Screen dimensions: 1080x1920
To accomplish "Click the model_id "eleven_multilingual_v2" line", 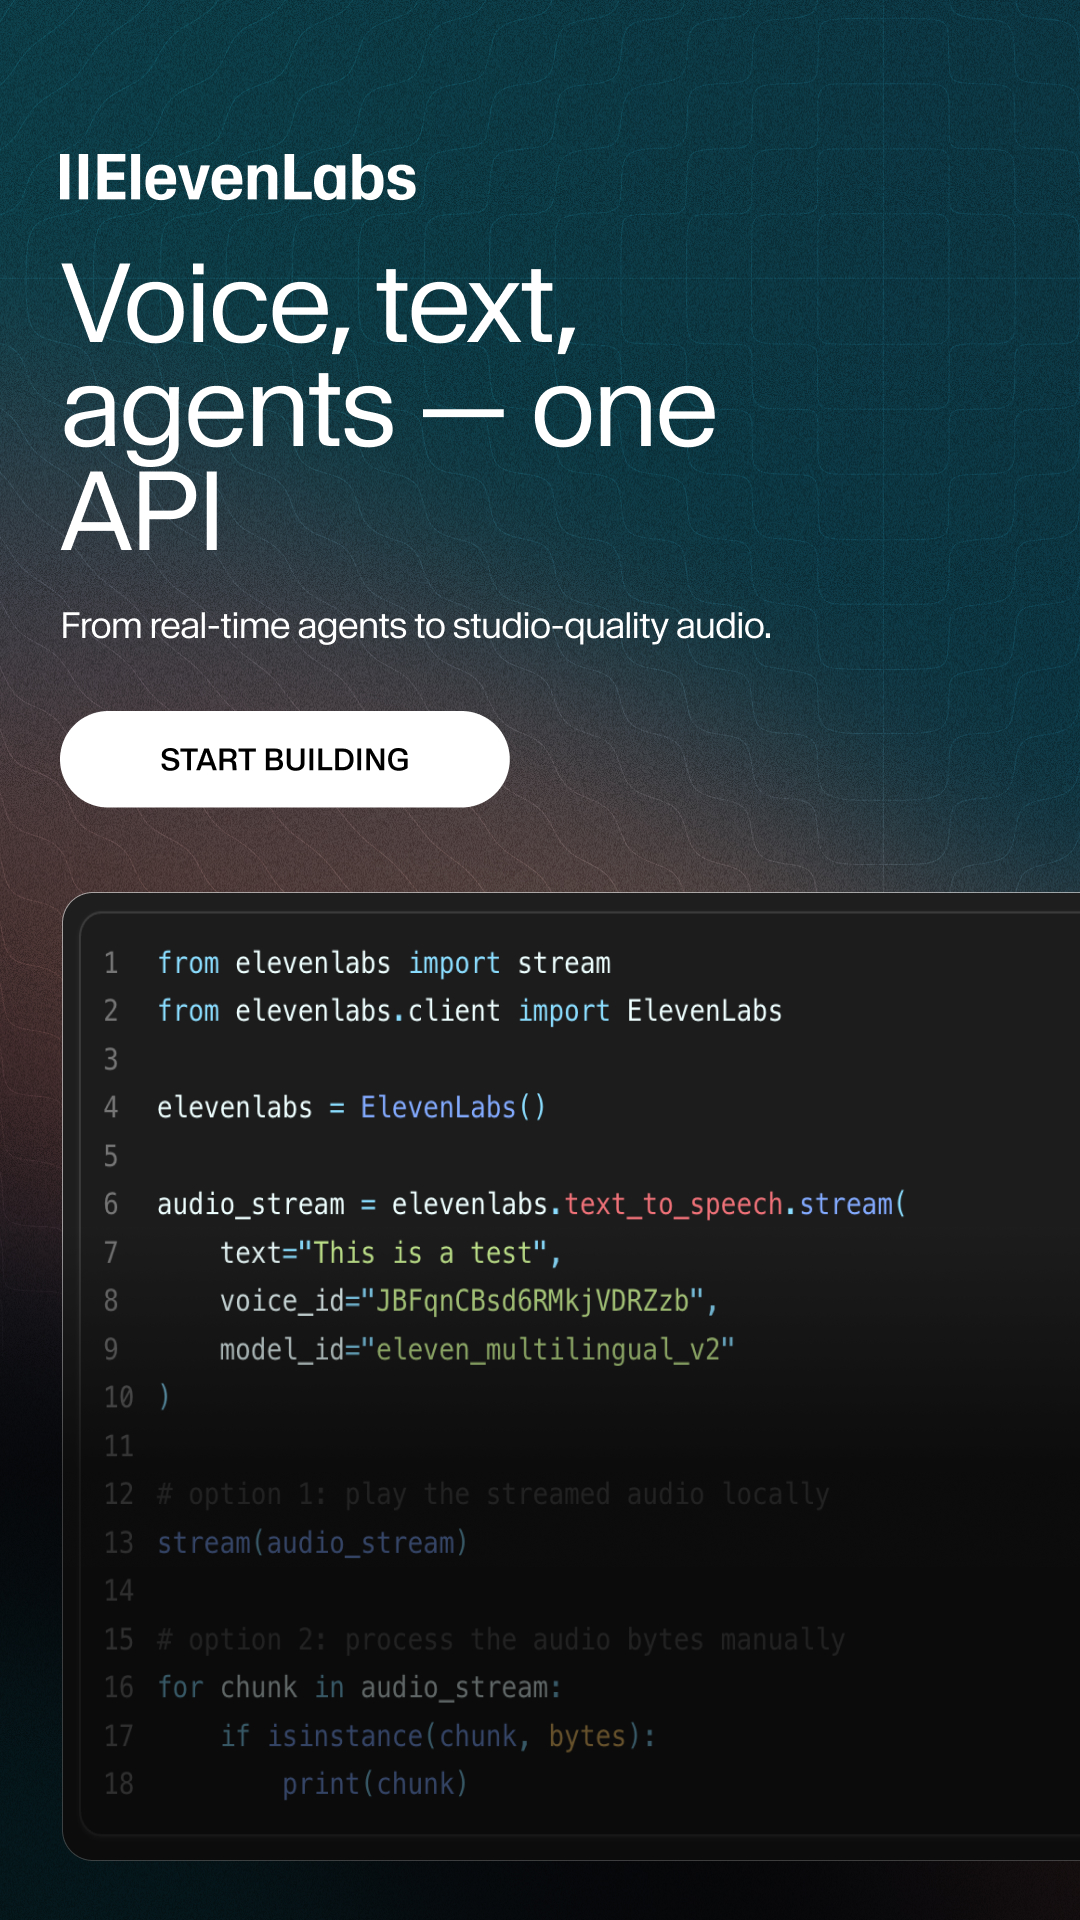I will pos(477,1349).
